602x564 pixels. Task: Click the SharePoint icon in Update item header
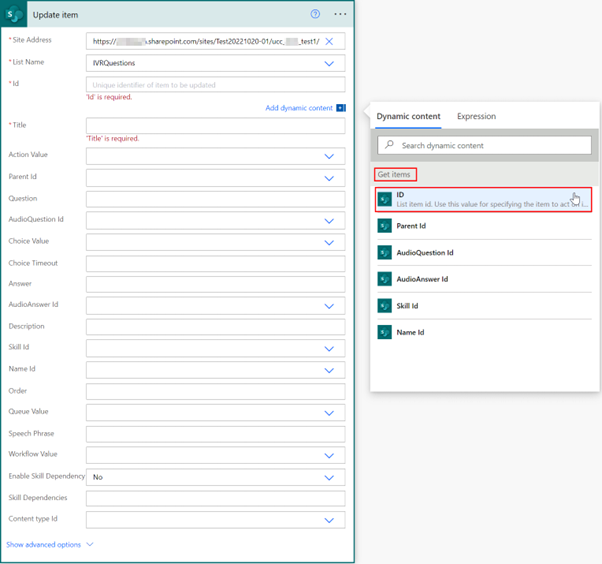click(x=14, y=15)
